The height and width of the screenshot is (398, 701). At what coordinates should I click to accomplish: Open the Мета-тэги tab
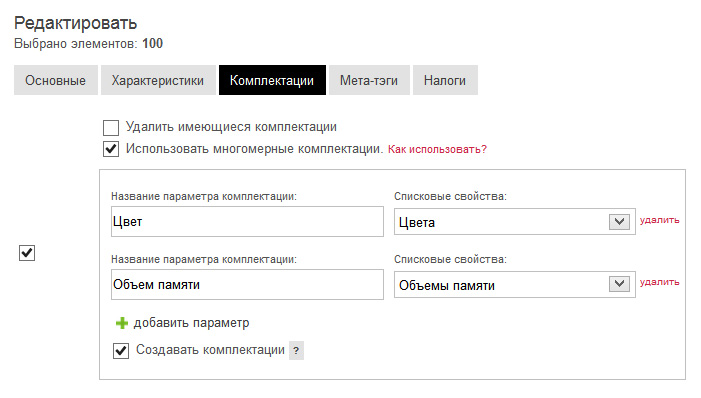[369, 80]
